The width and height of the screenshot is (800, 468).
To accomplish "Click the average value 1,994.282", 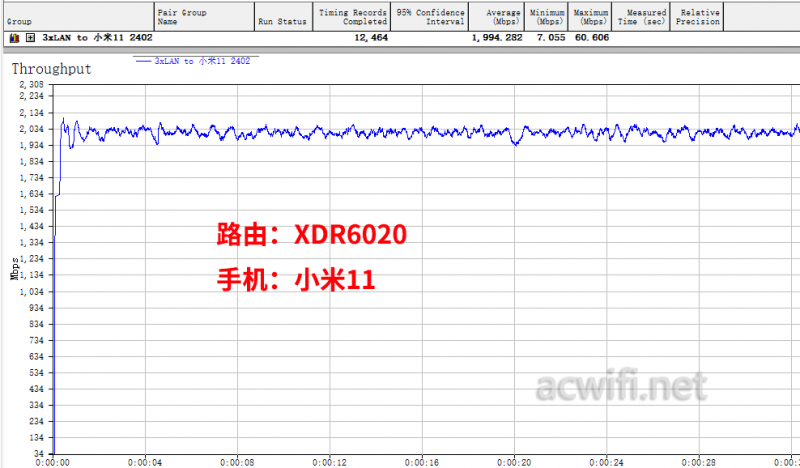I will 497,38.
